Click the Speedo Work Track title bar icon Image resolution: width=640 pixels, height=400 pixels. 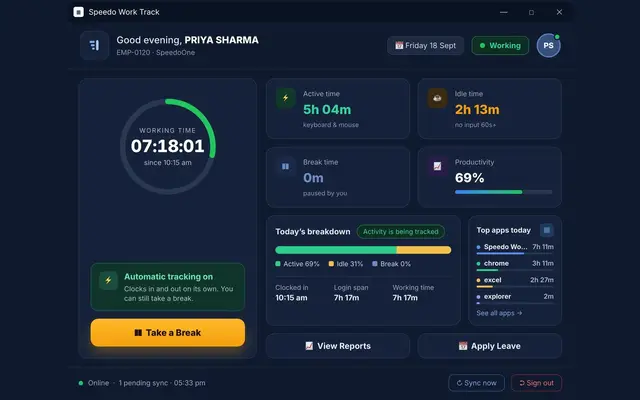coord(78,12)
